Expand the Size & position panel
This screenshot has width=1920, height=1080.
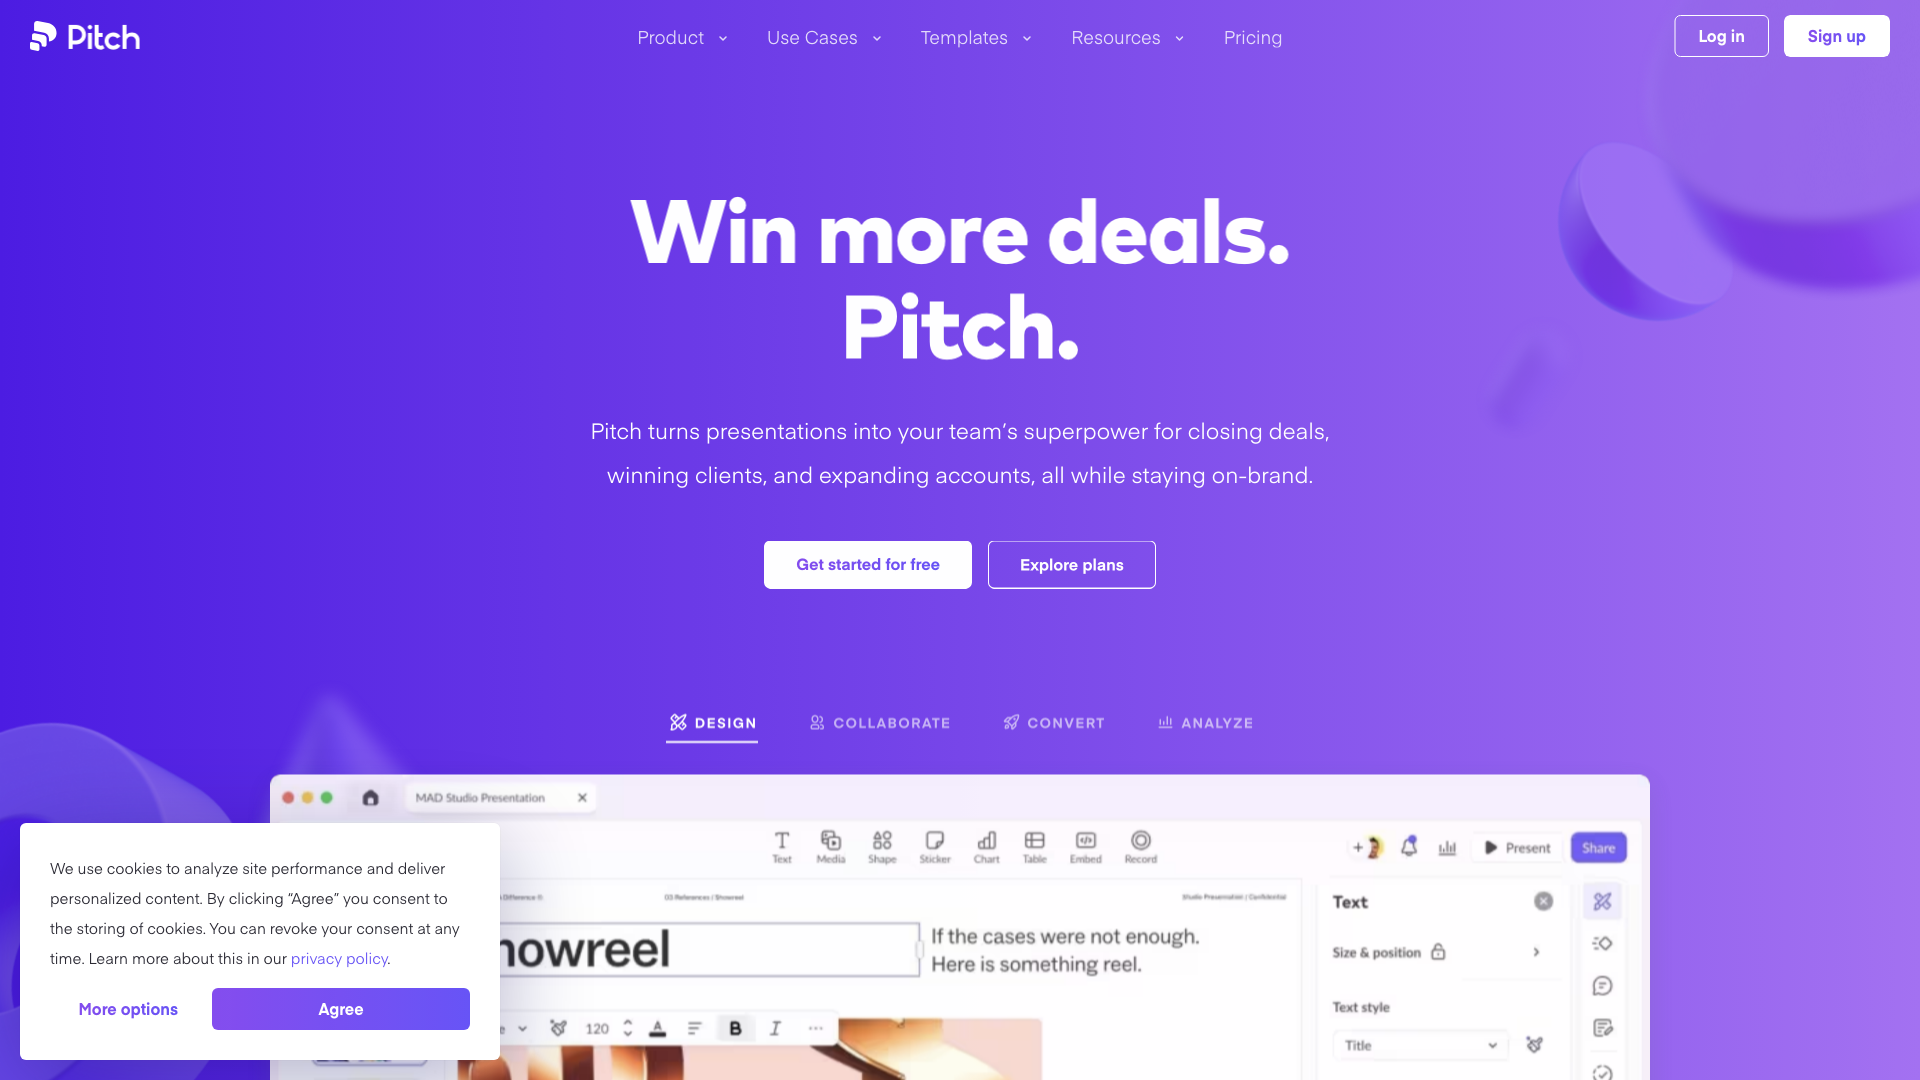tap(1536, 951)
